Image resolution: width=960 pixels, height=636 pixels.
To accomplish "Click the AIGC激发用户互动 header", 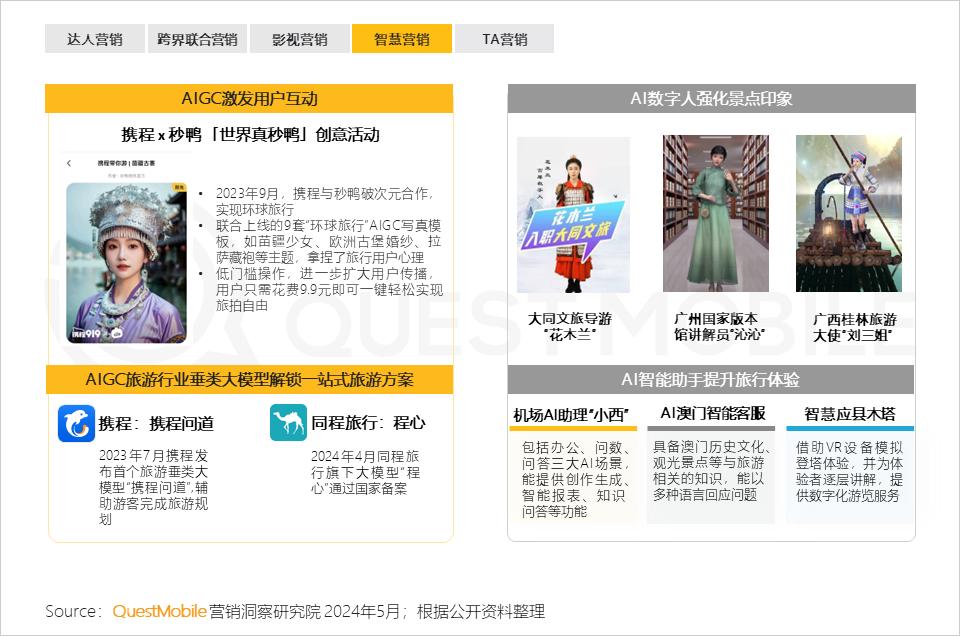I will tap(249, 99).
